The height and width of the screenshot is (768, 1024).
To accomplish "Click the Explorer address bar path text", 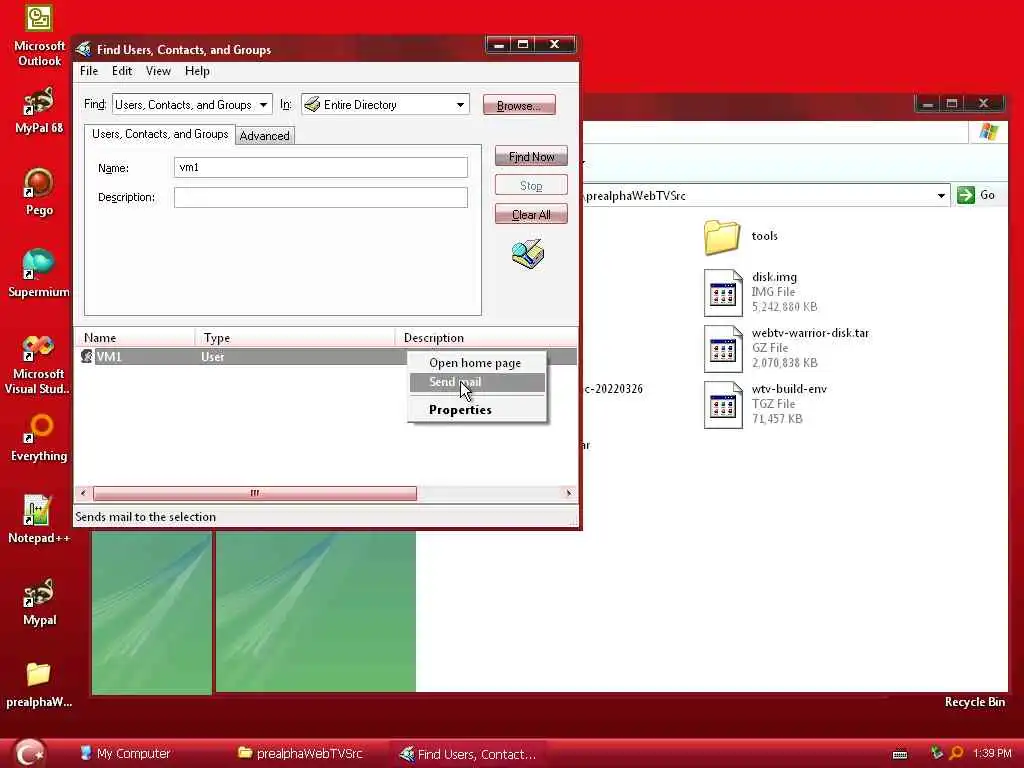I will click(635, 196).
